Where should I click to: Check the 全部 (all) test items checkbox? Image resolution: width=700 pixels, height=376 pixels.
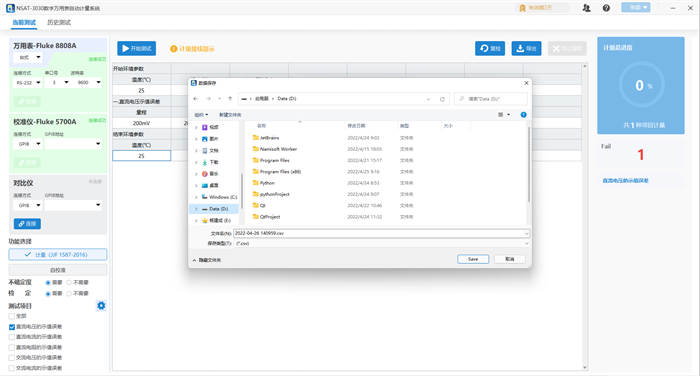12,316
